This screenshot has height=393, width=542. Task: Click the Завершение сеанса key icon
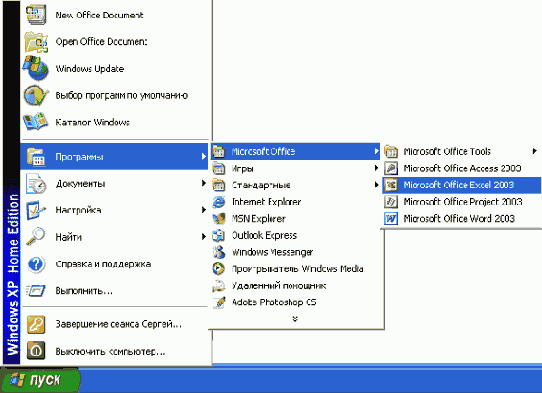[x=36, y=324]
